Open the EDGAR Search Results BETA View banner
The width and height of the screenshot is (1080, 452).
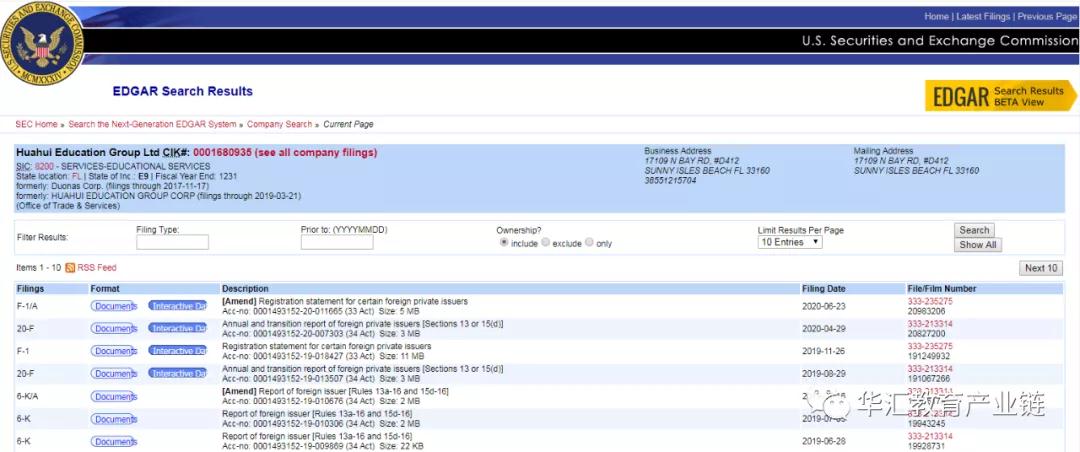pyautogui.click(x=1000, y=96)
